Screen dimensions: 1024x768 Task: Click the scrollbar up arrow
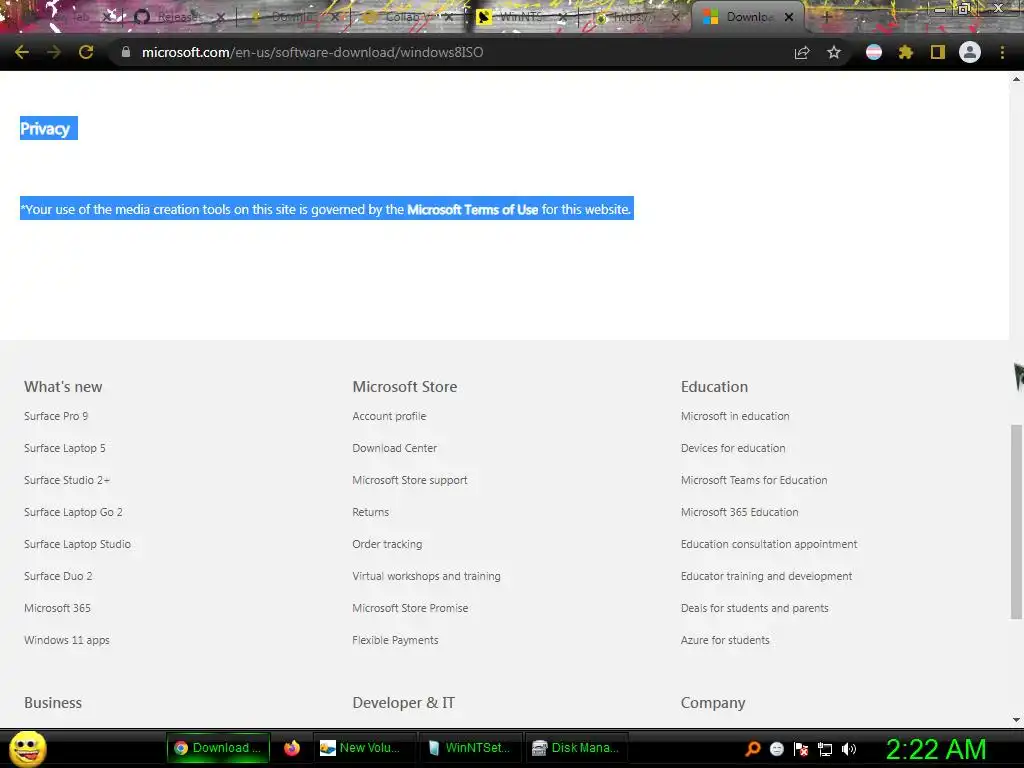[1016, 79]
